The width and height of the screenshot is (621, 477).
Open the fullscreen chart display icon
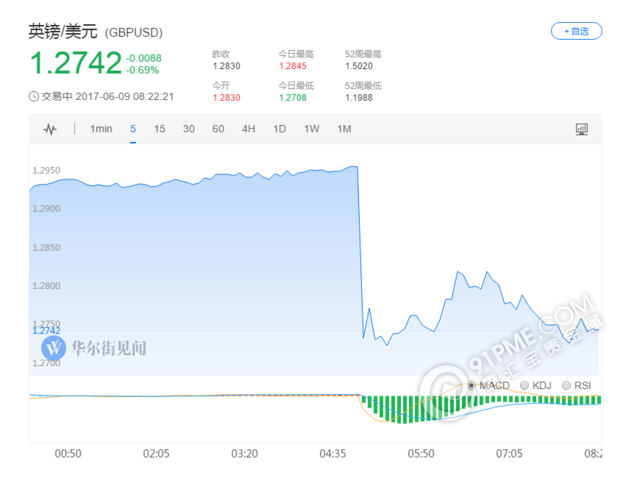pyautogui.click(x=582, y=129)
